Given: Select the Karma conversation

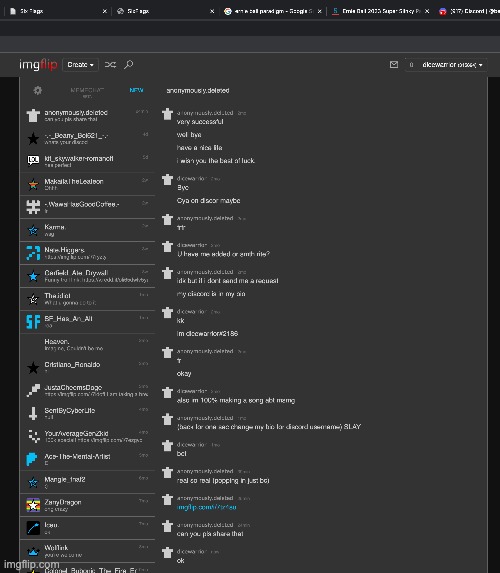Looking at the screenshot, I should click(x=87, y=230).
